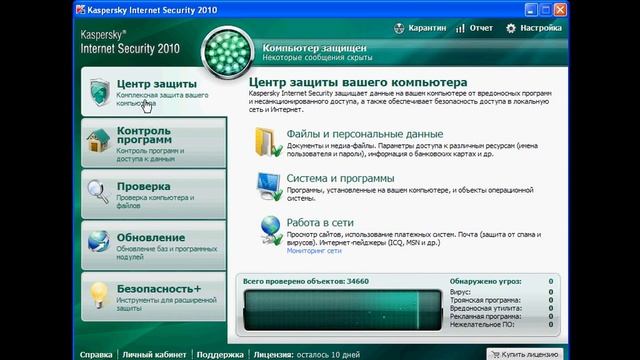
Task: Open the Карантин quarantine icon
Action: 399,28
